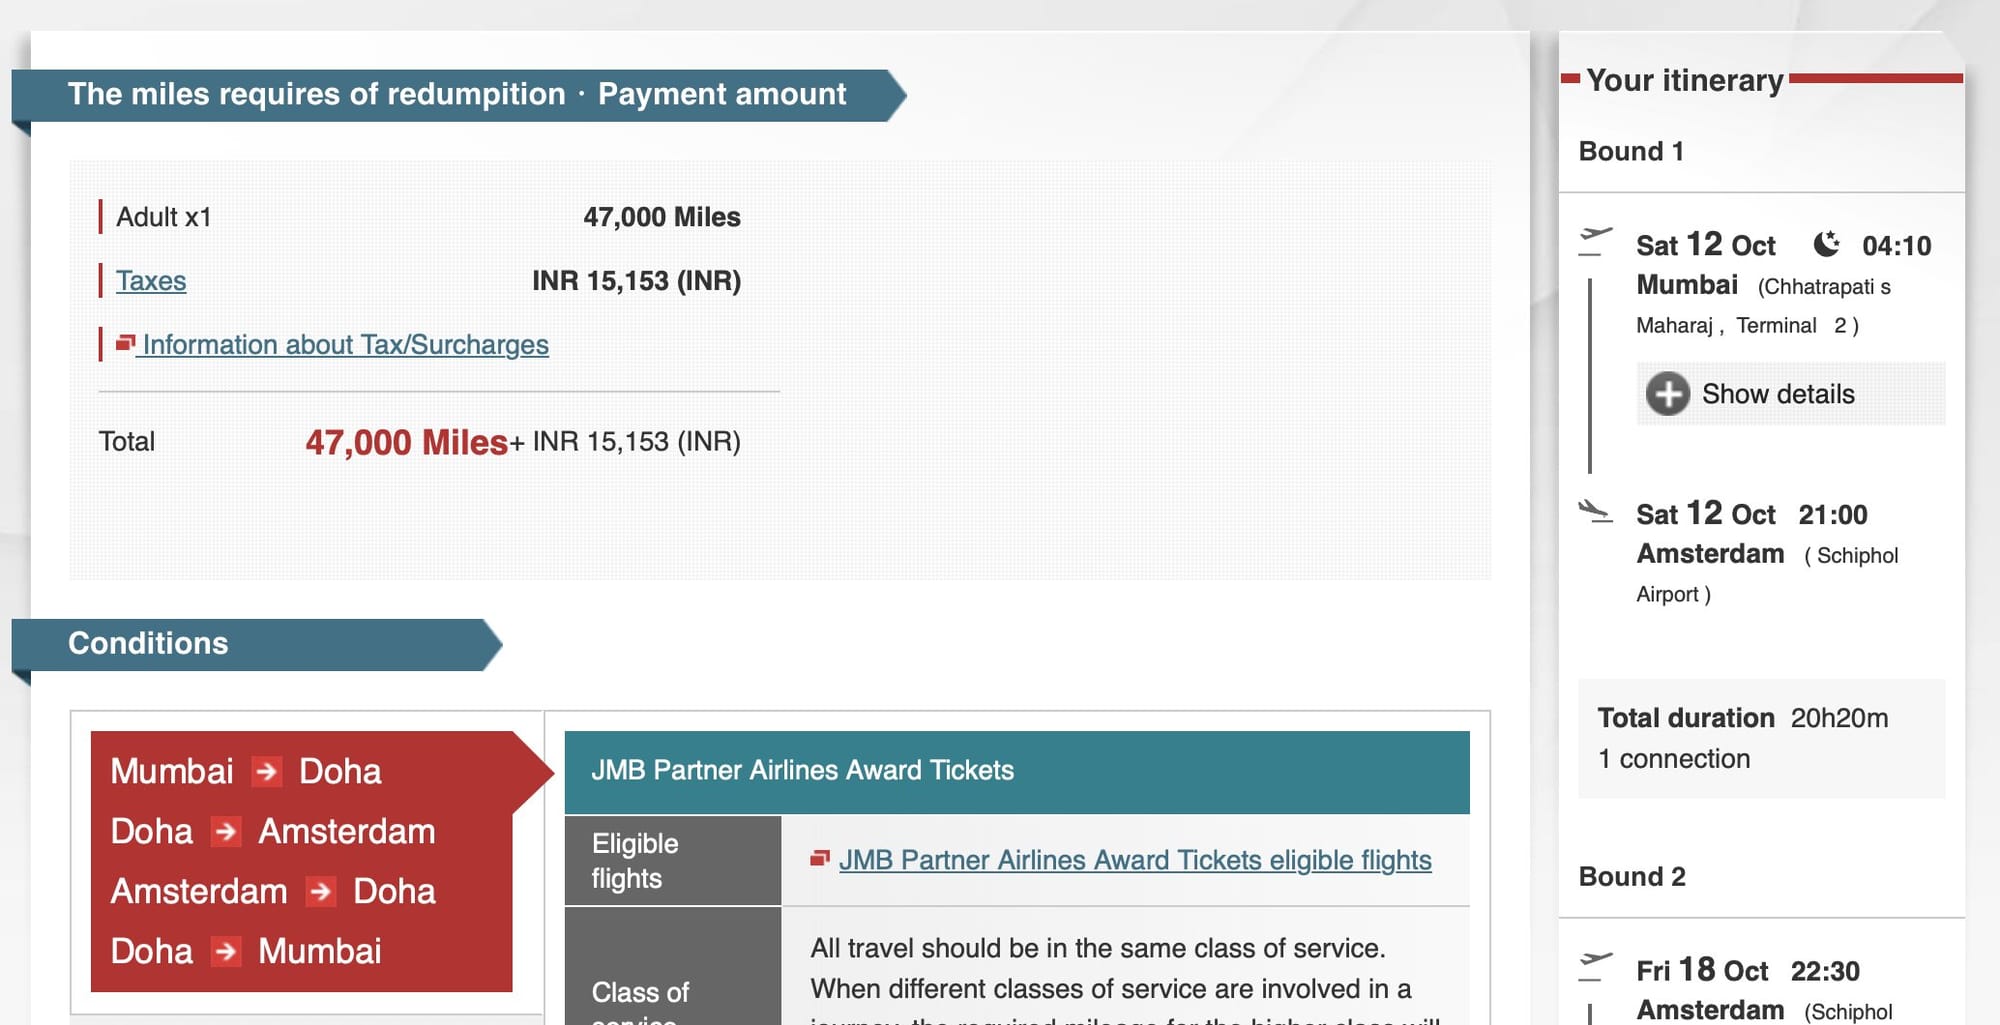Click the red icon before eligible flights link

click(x=820, y=858)
